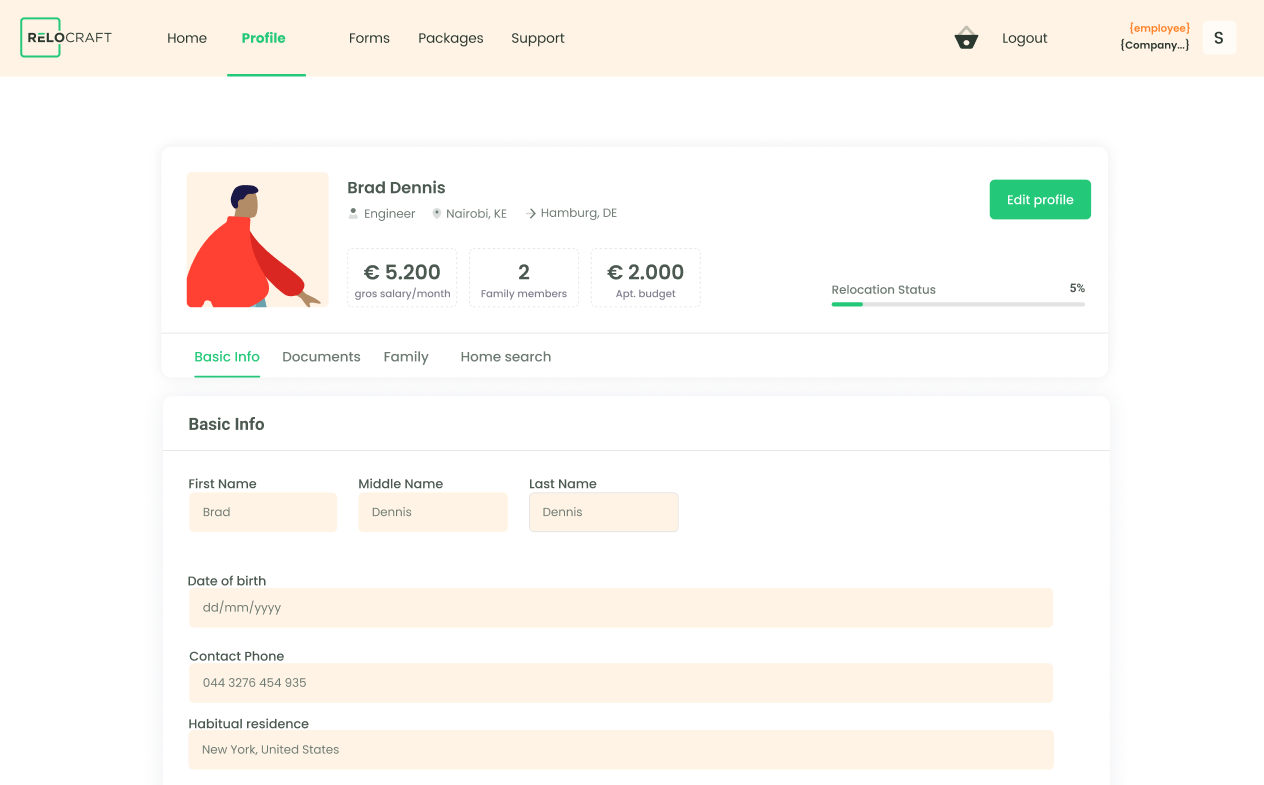Viewport: 1264px width, 785px height.
Task: Click the Basic Info section heading
Action: point(227,424)
